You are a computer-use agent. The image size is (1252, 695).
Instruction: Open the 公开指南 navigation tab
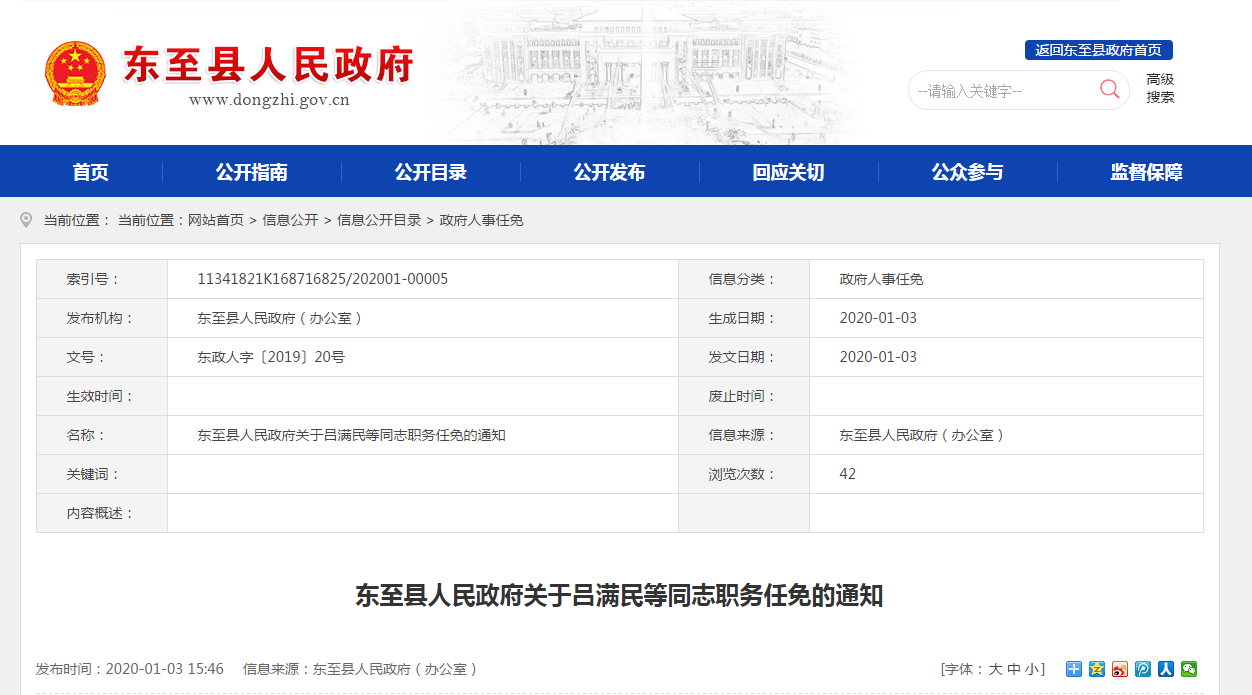tap(252, 172)
